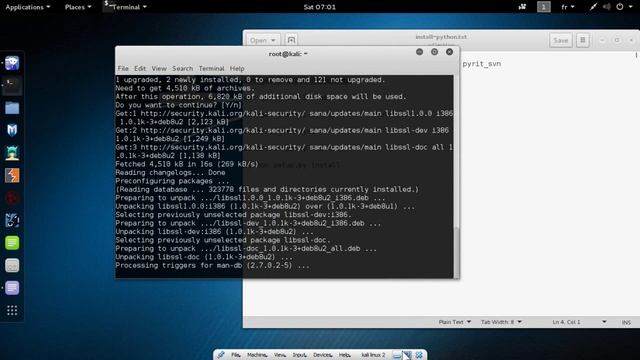Open the green notes dock icon
This screenshot has width=640, height=360.
[12, 243]
